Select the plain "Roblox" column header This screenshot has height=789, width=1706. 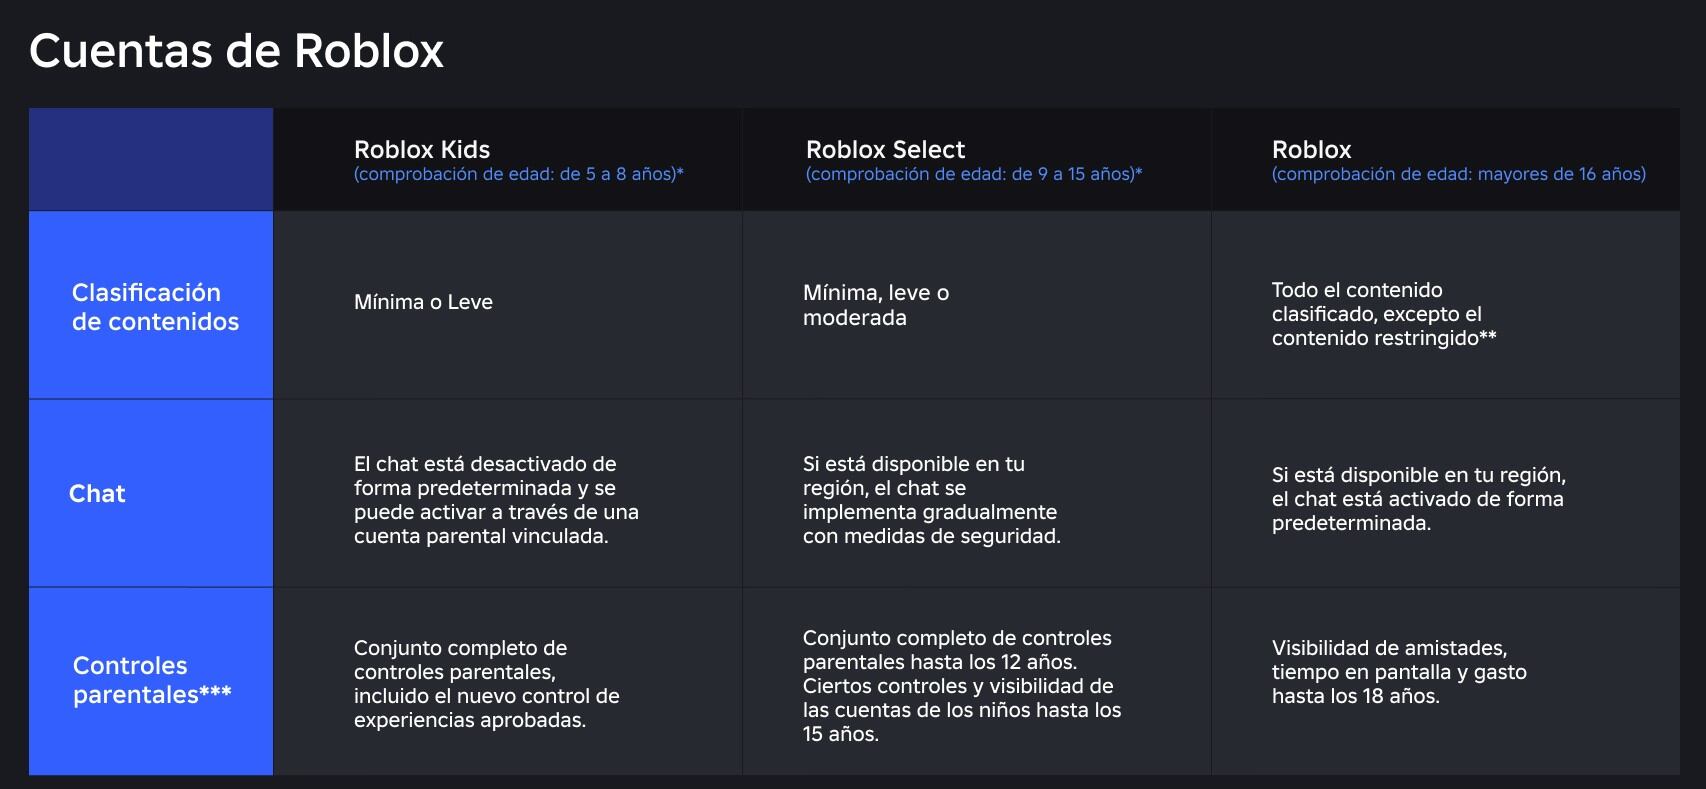(x=1311, y=150)
